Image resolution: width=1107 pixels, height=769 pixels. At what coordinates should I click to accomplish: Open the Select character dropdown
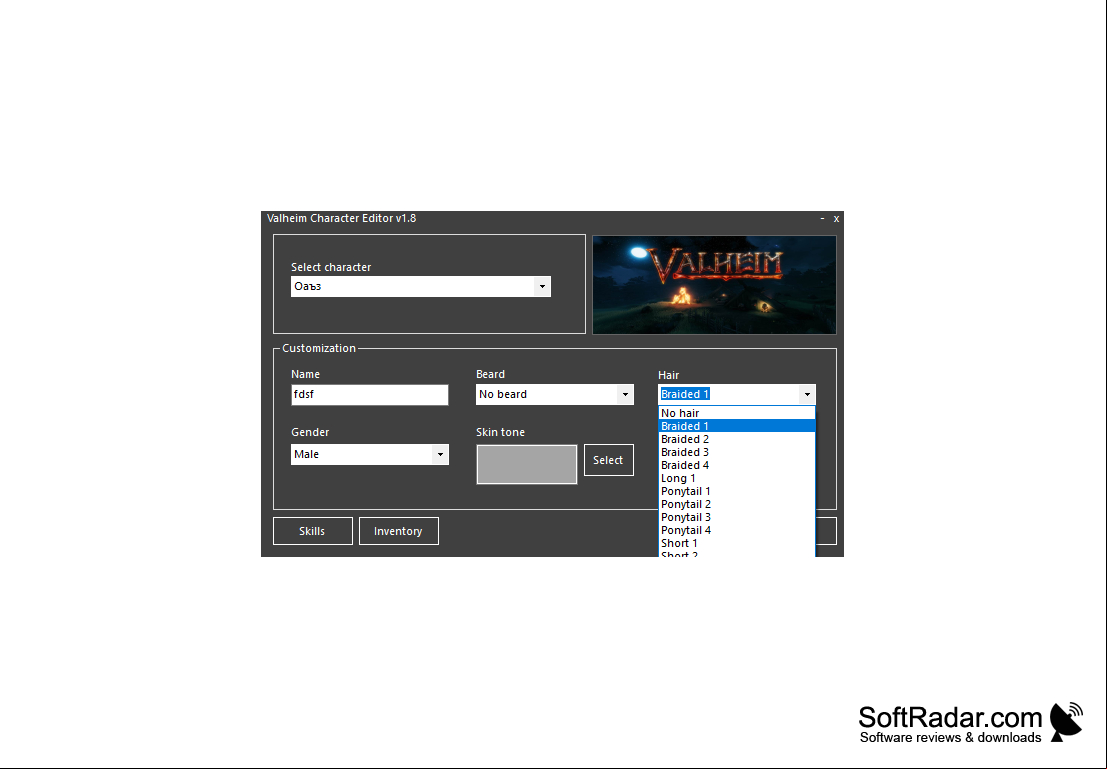(421, 286)
